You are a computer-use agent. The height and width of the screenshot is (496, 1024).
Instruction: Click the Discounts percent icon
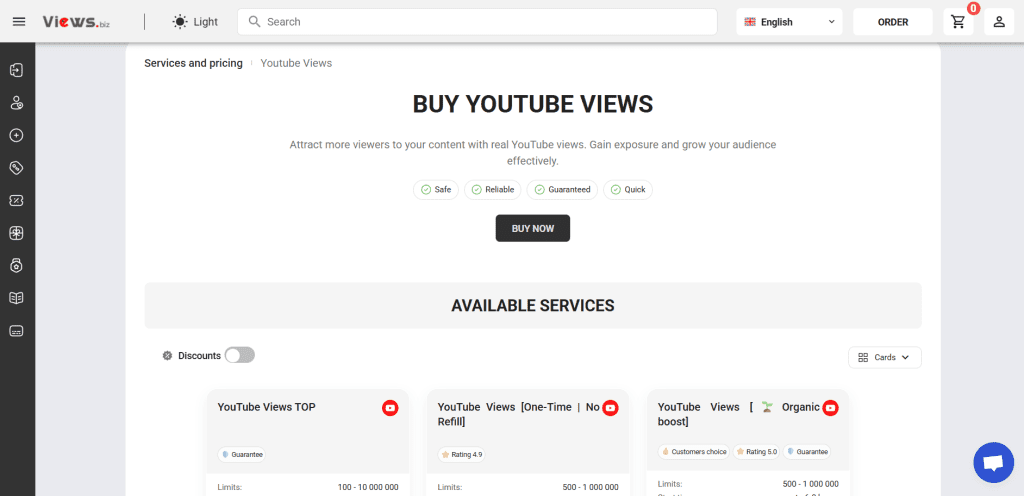tap(167, 356)
